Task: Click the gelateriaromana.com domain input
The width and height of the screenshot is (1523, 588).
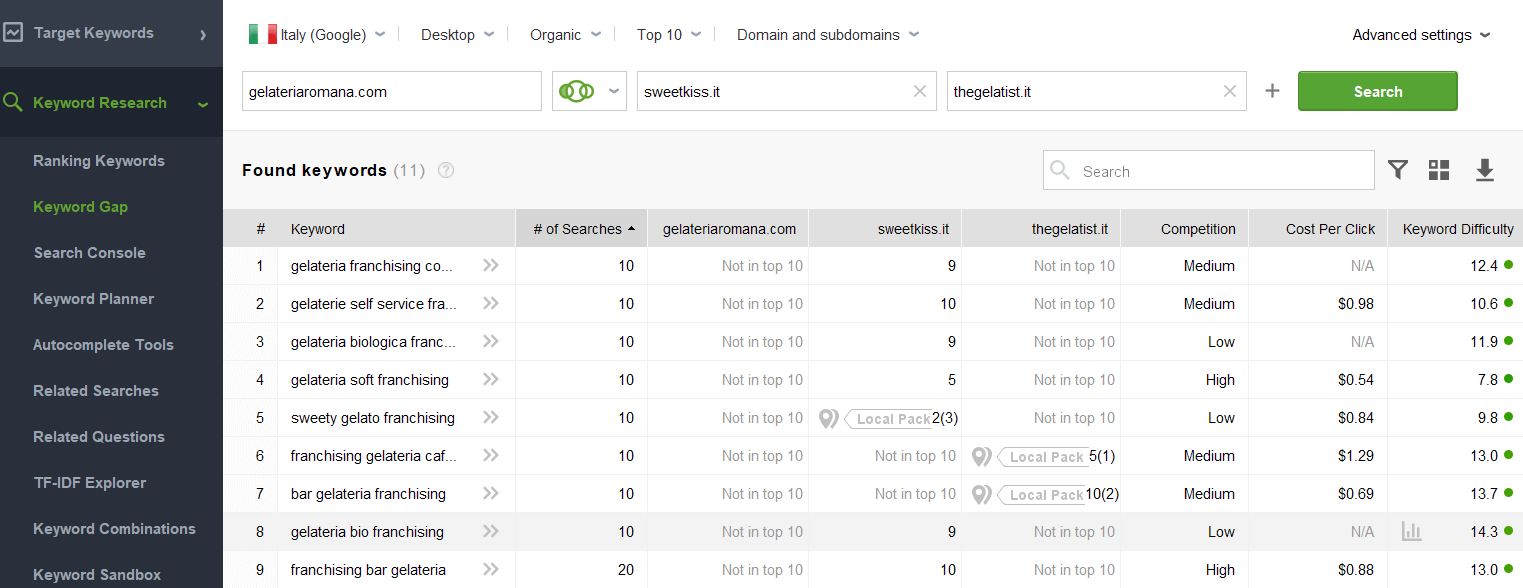Action: [x=392, y=91]
